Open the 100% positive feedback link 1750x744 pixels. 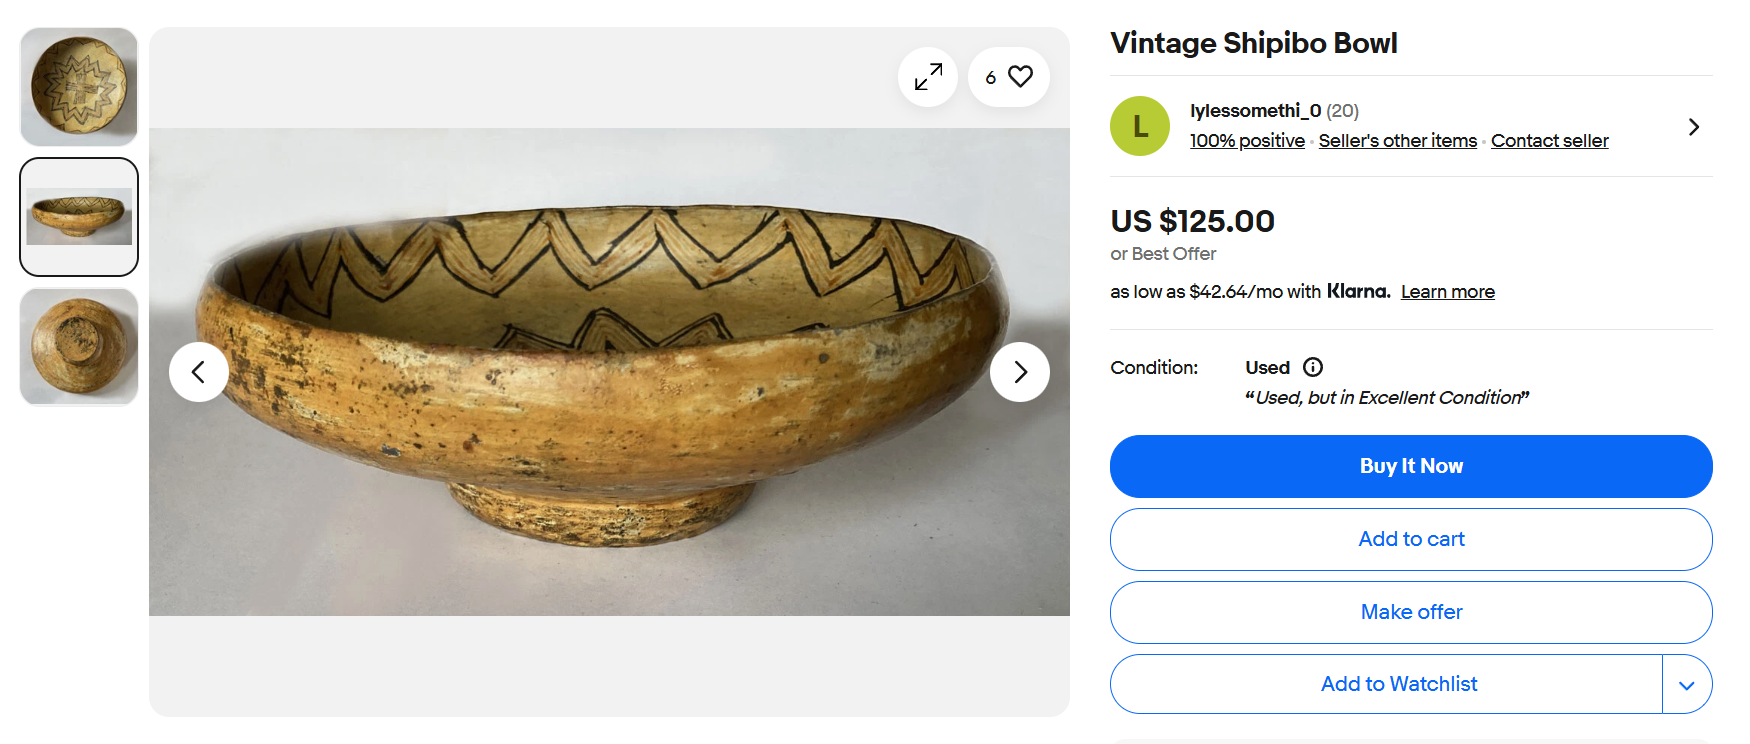[1247, 141]
